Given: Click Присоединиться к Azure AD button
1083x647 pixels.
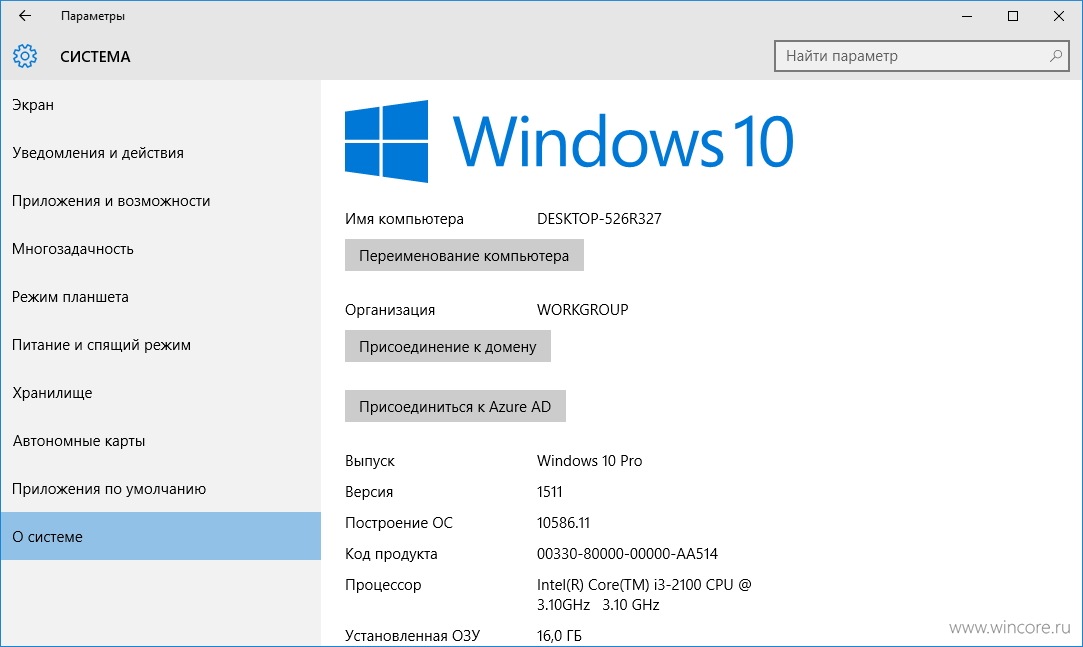Looking at the screenshot, I should click(x=455, y=406).
